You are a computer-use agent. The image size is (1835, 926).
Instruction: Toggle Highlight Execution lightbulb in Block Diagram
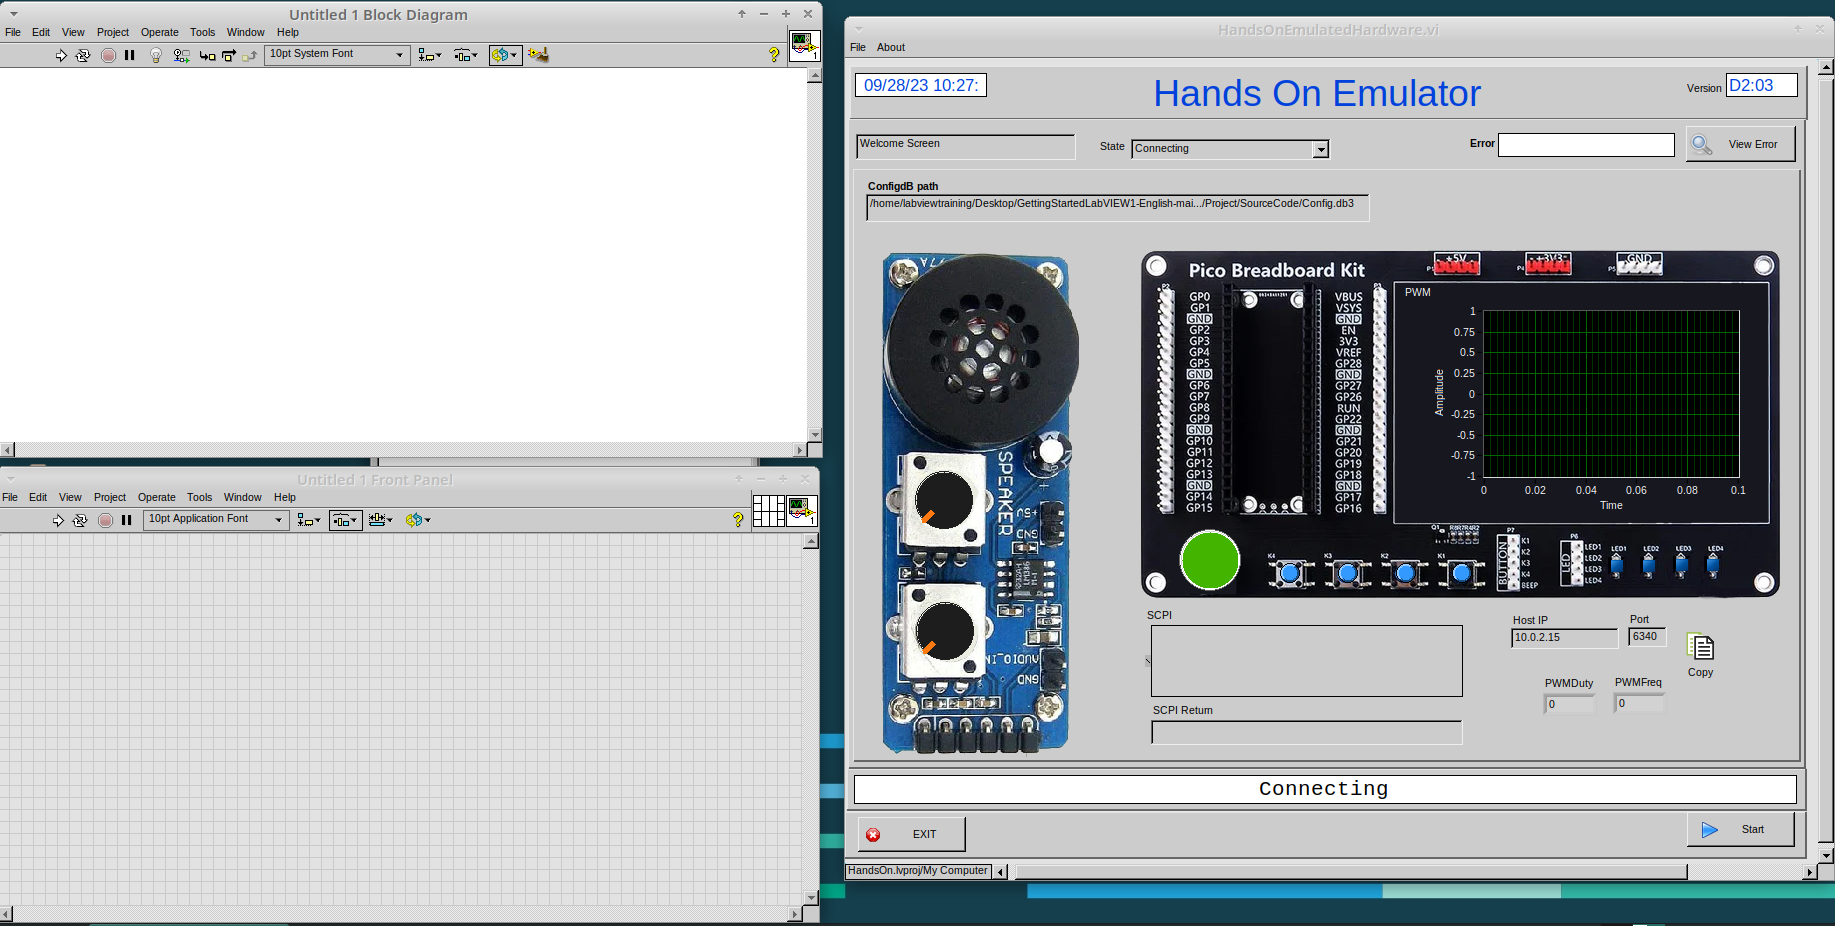click(x=156, y=55)
